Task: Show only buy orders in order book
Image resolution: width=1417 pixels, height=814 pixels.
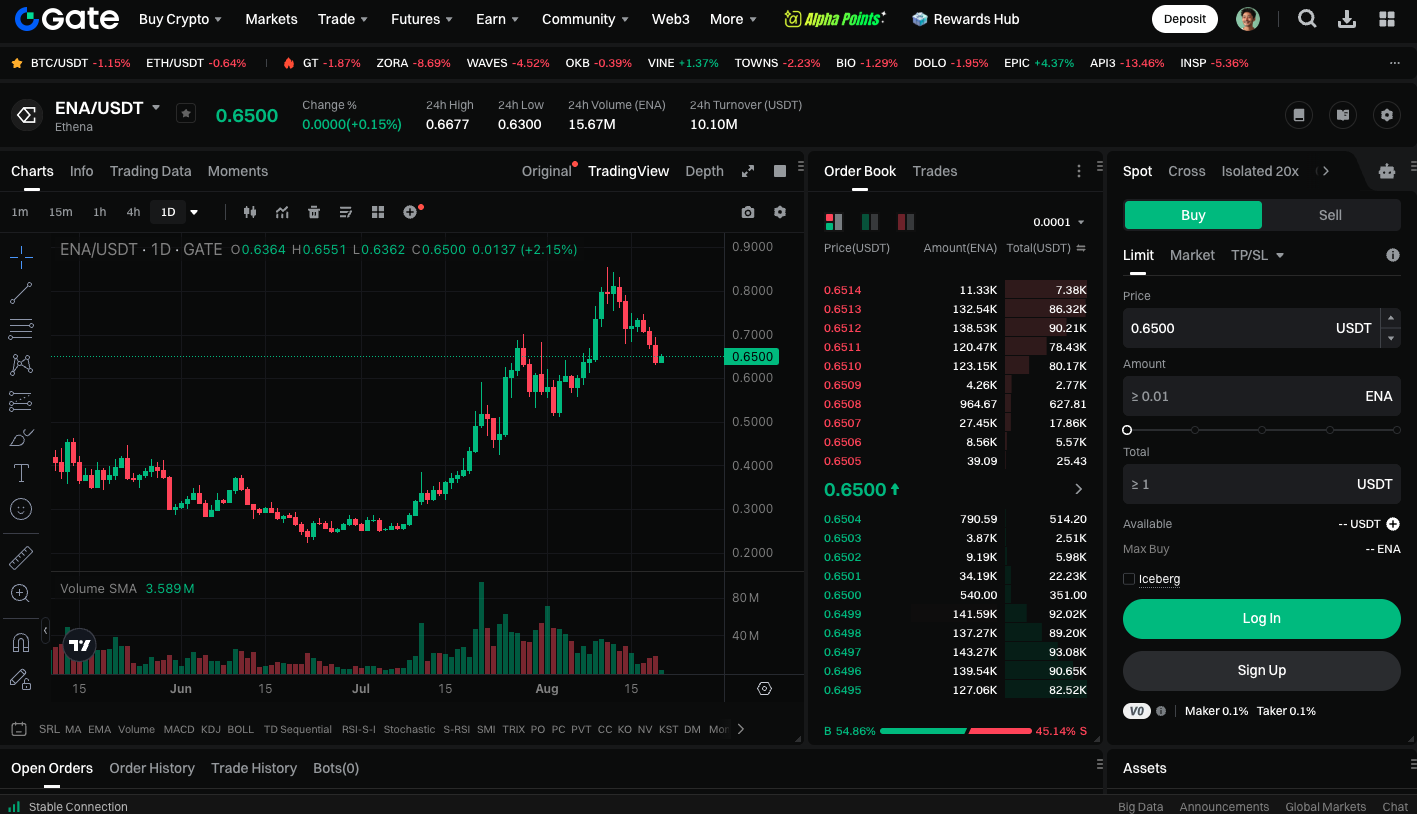Action: point(870,221)
